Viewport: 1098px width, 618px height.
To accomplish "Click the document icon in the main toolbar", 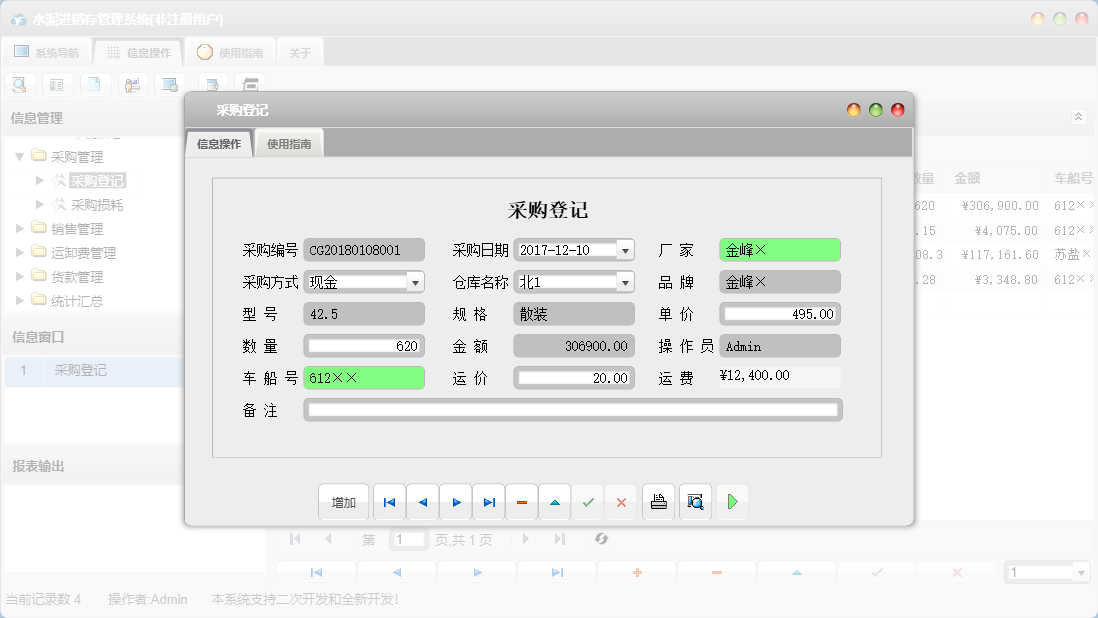I will pyautogui.click(x=94, y=84).
